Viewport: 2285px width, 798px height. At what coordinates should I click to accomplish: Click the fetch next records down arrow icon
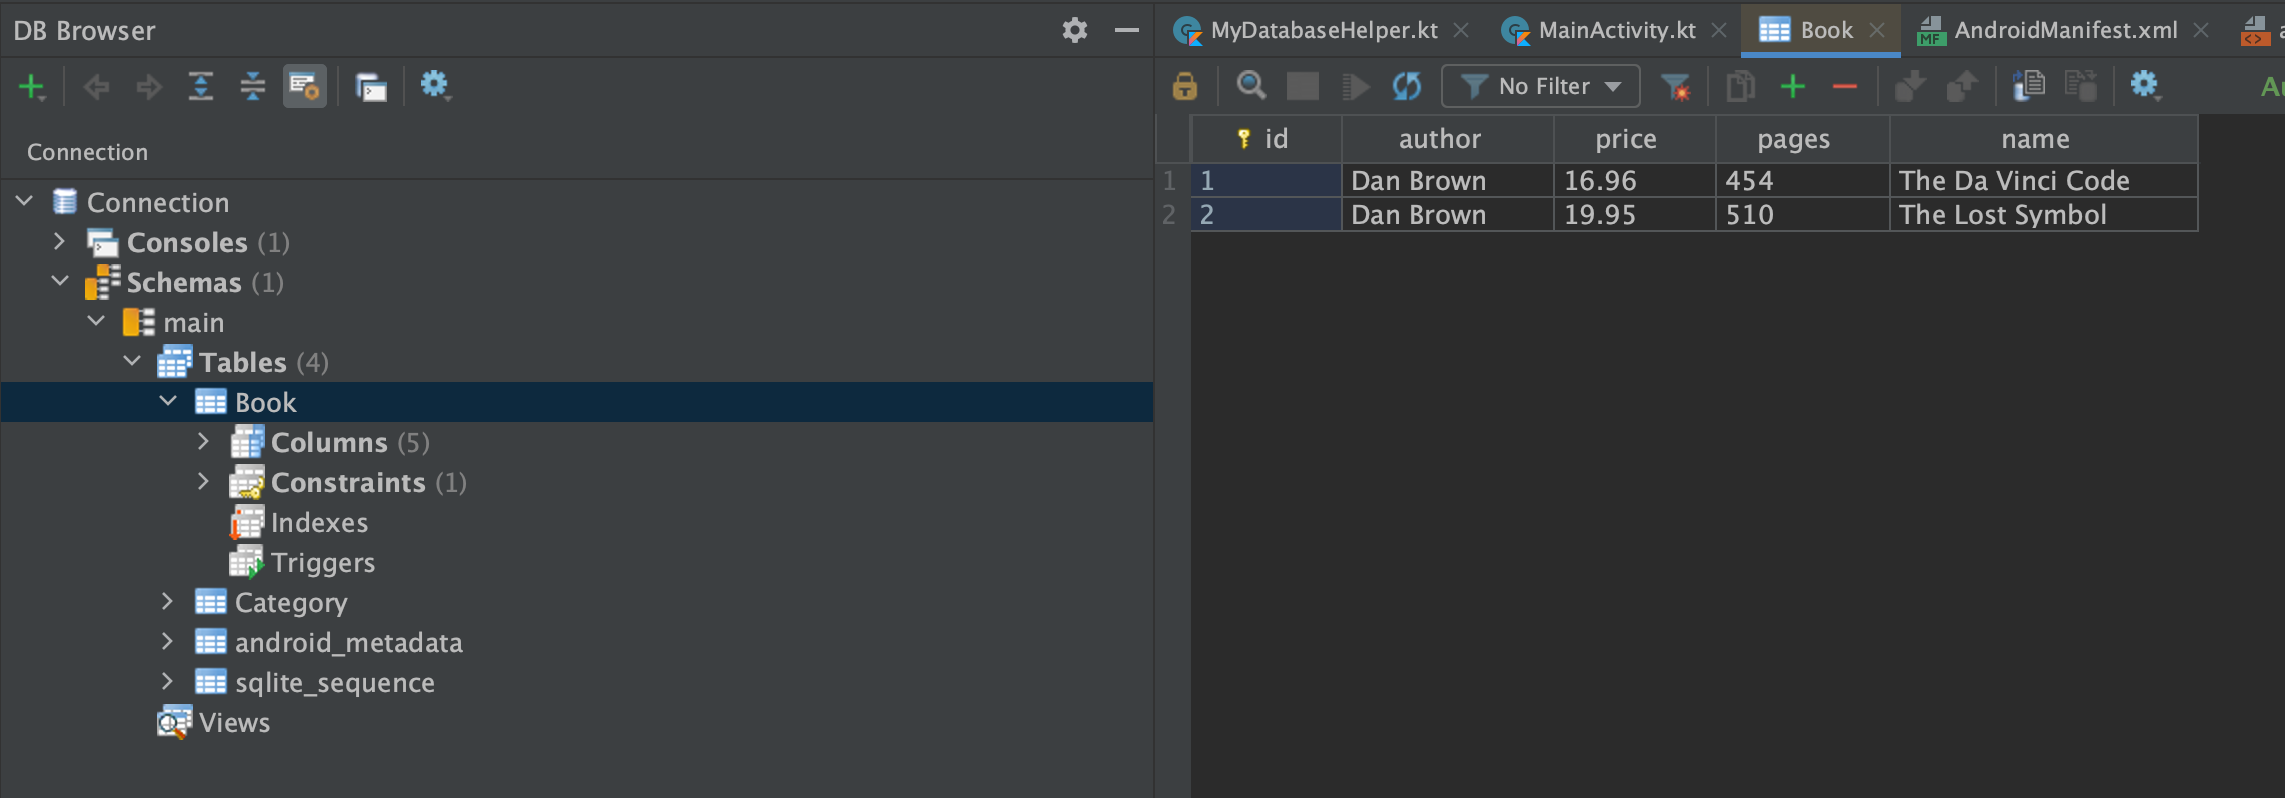click(1910, 86)
